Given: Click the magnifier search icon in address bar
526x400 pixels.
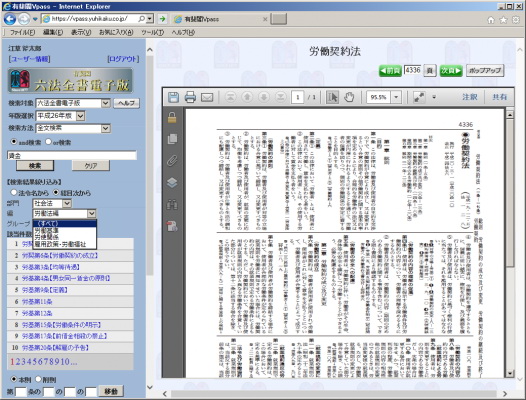Looking at the screenshot, I should (x=142, y=19).
